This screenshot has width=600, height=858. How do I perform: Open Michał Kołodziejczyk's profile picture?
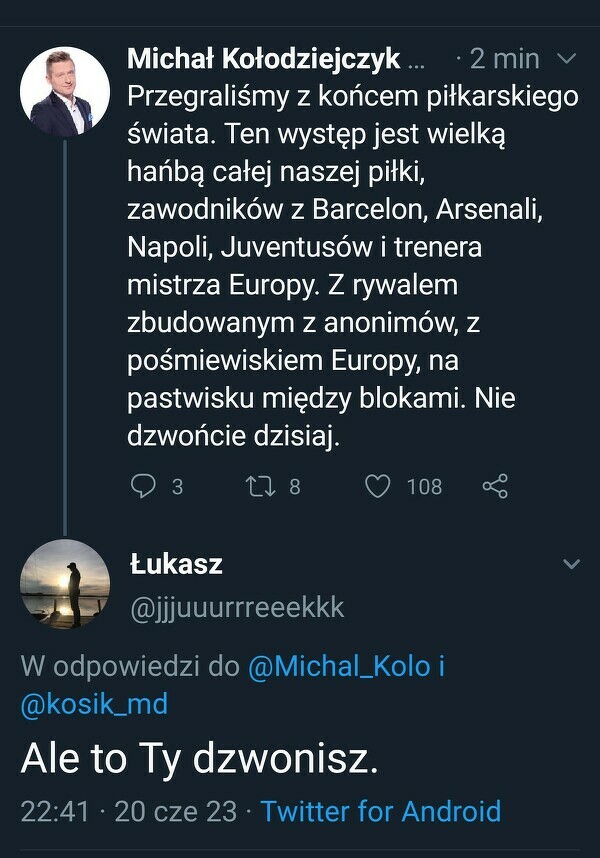tap(65, 91)
